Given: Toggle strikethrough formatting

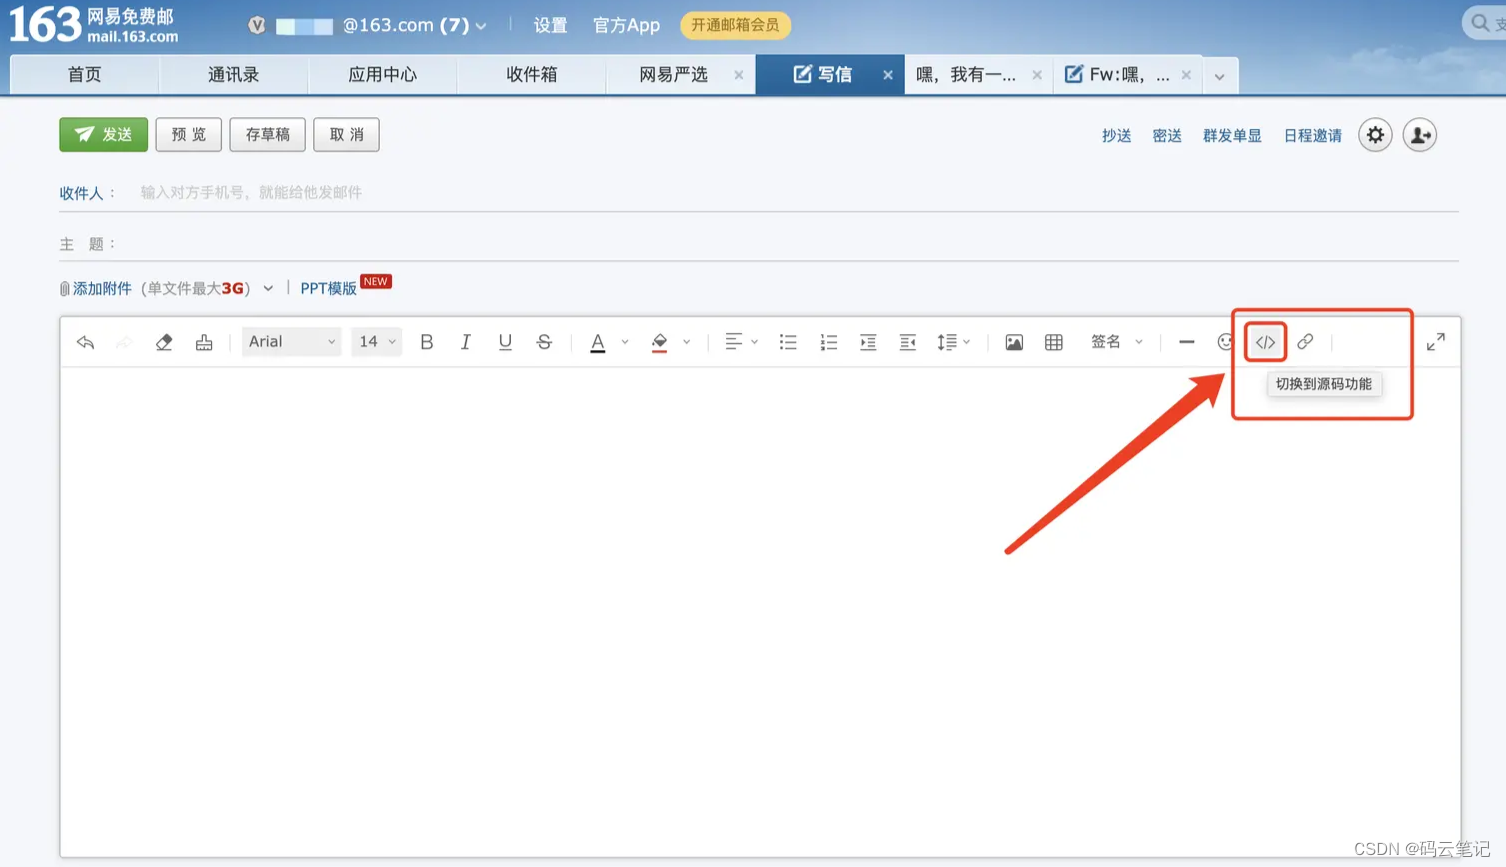Looking at the screenshot, I should point(543,341).
